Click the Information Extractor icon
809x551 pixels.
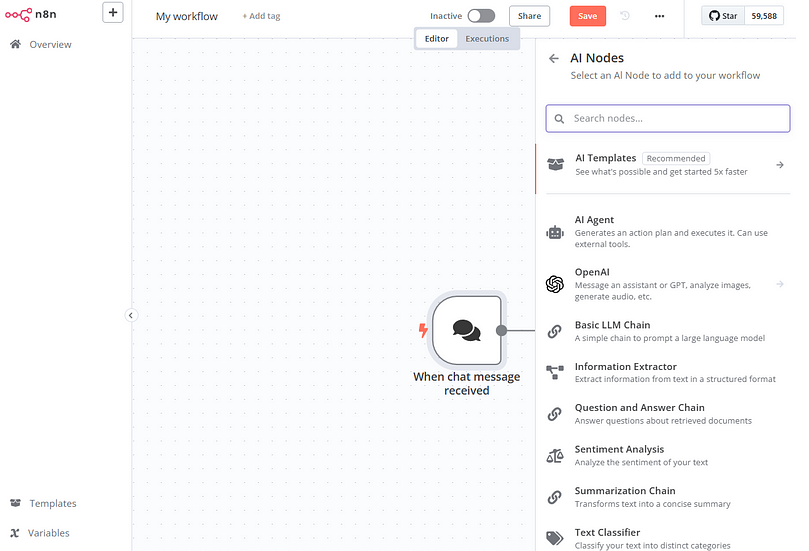555,372
